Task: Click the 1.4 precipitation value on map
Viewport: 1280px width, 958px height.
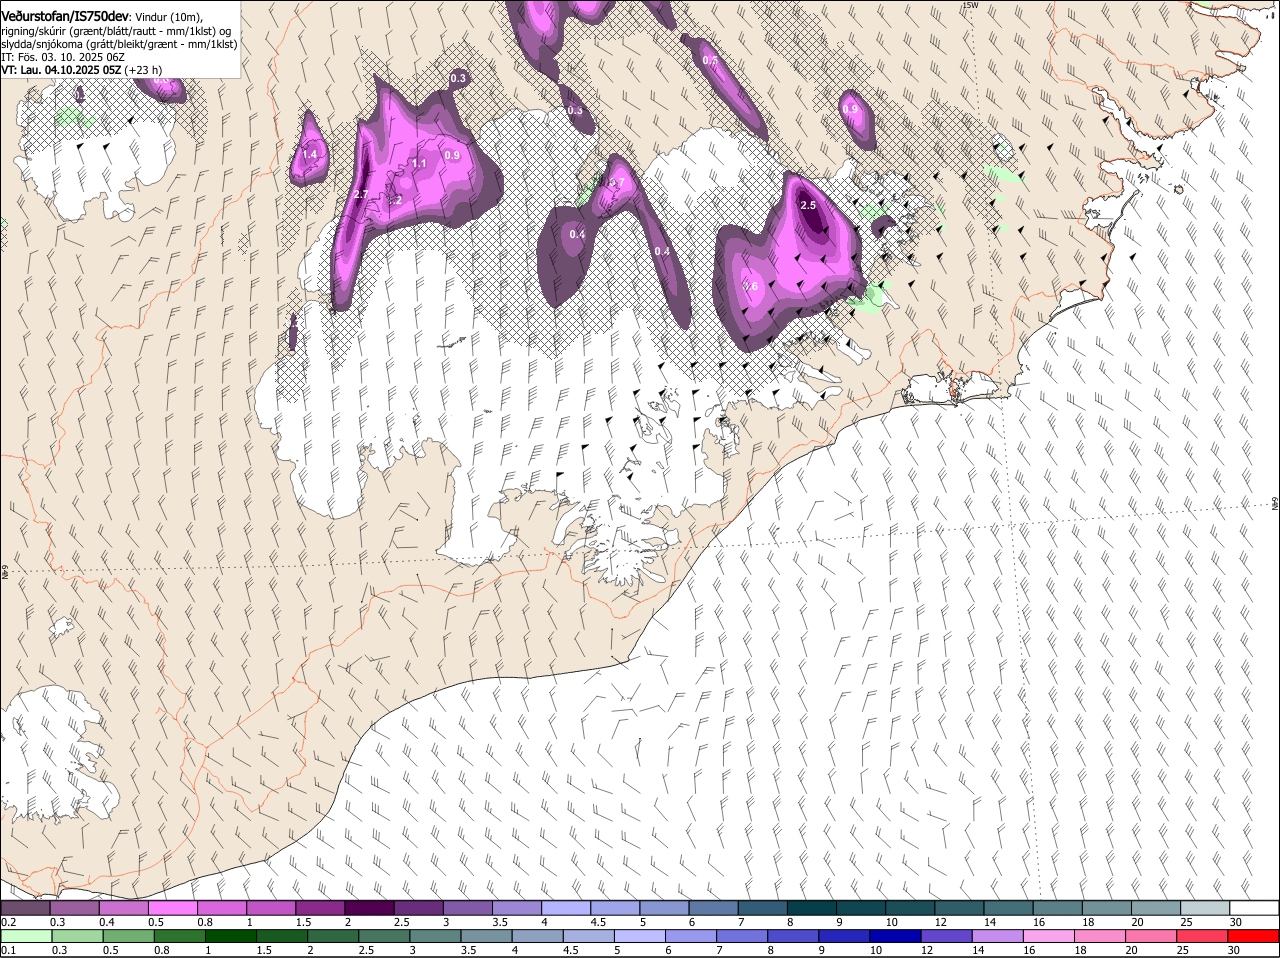Action: click(310, 155)
